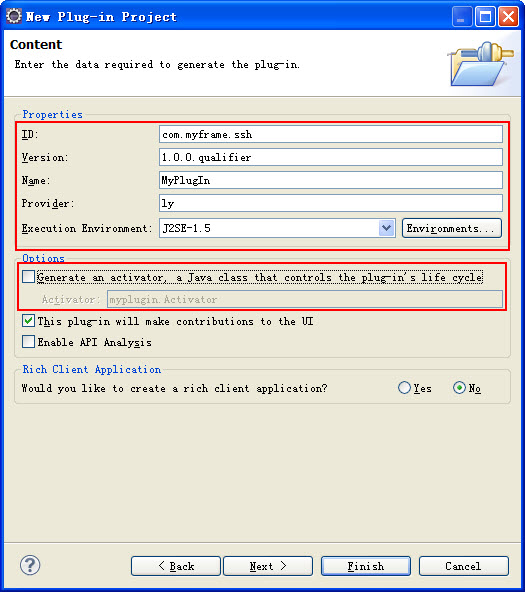525x592 pixels.
Task: Click the help question mark icon
Action: point(30,565)
